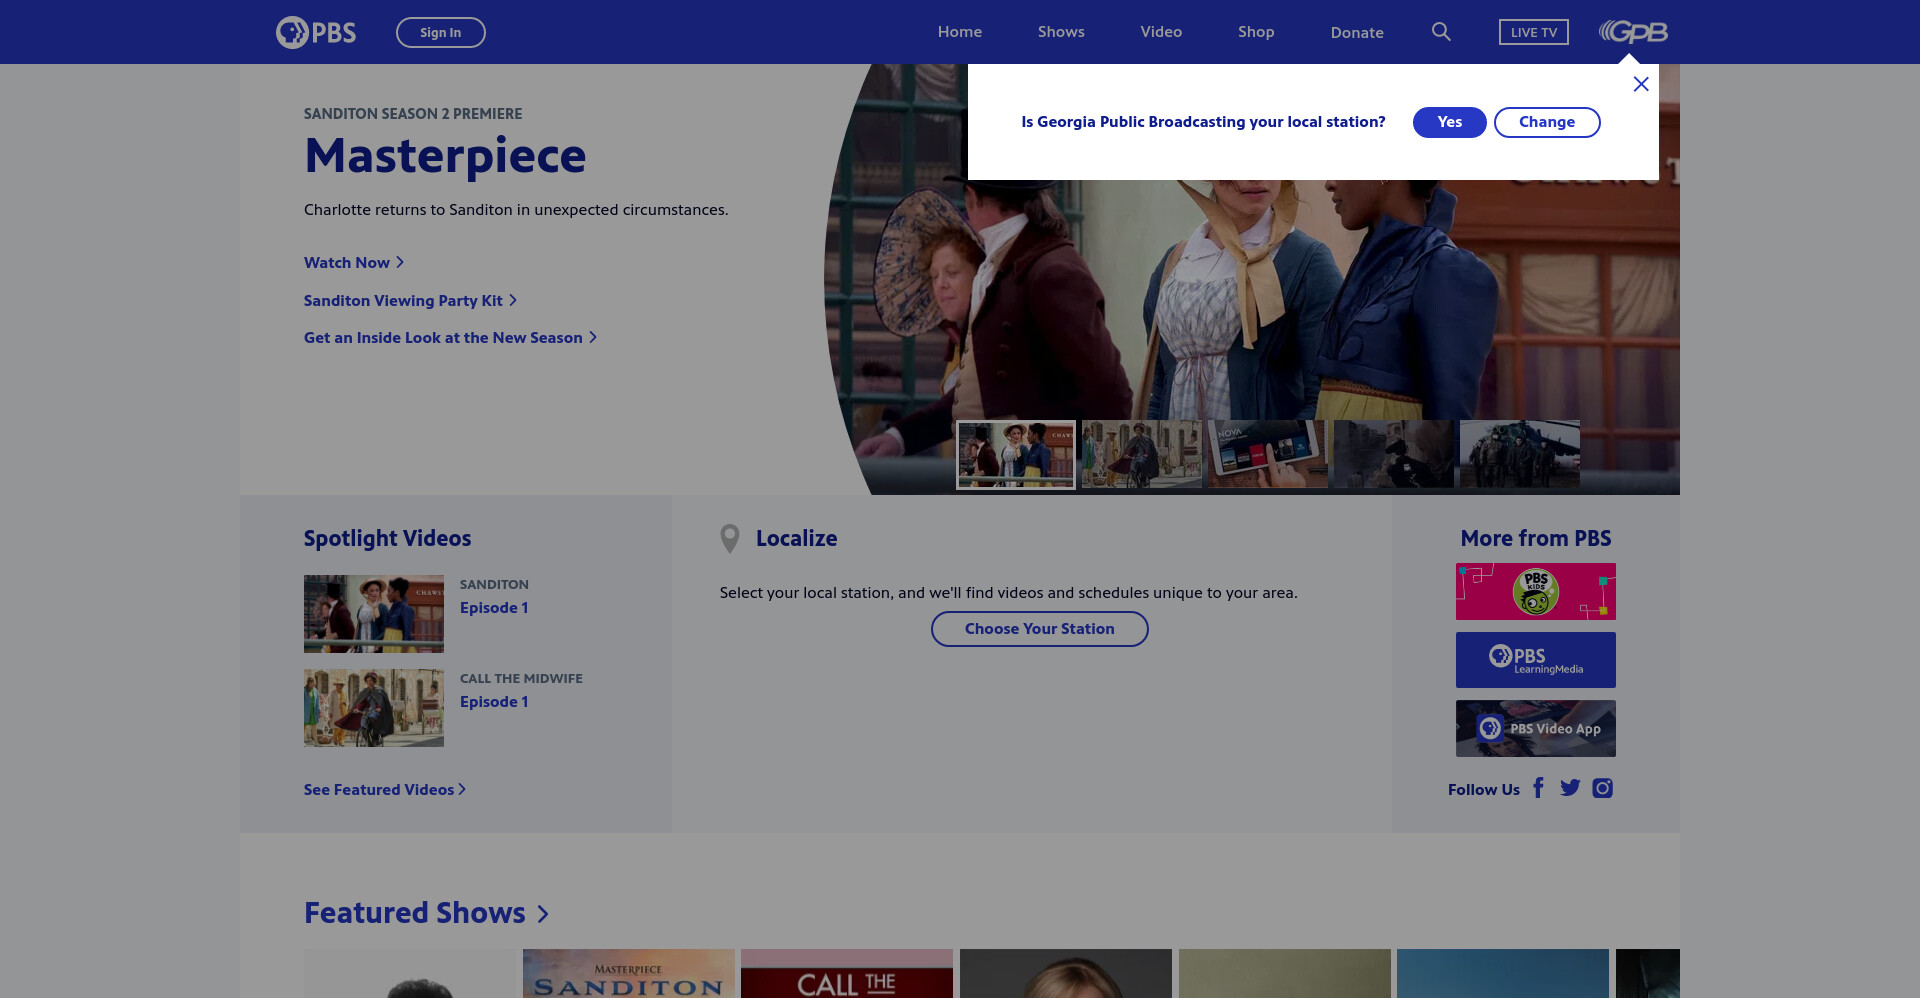Click the Masterpiece hero title
Screen dimensions: 1920x998
(445, 156)
